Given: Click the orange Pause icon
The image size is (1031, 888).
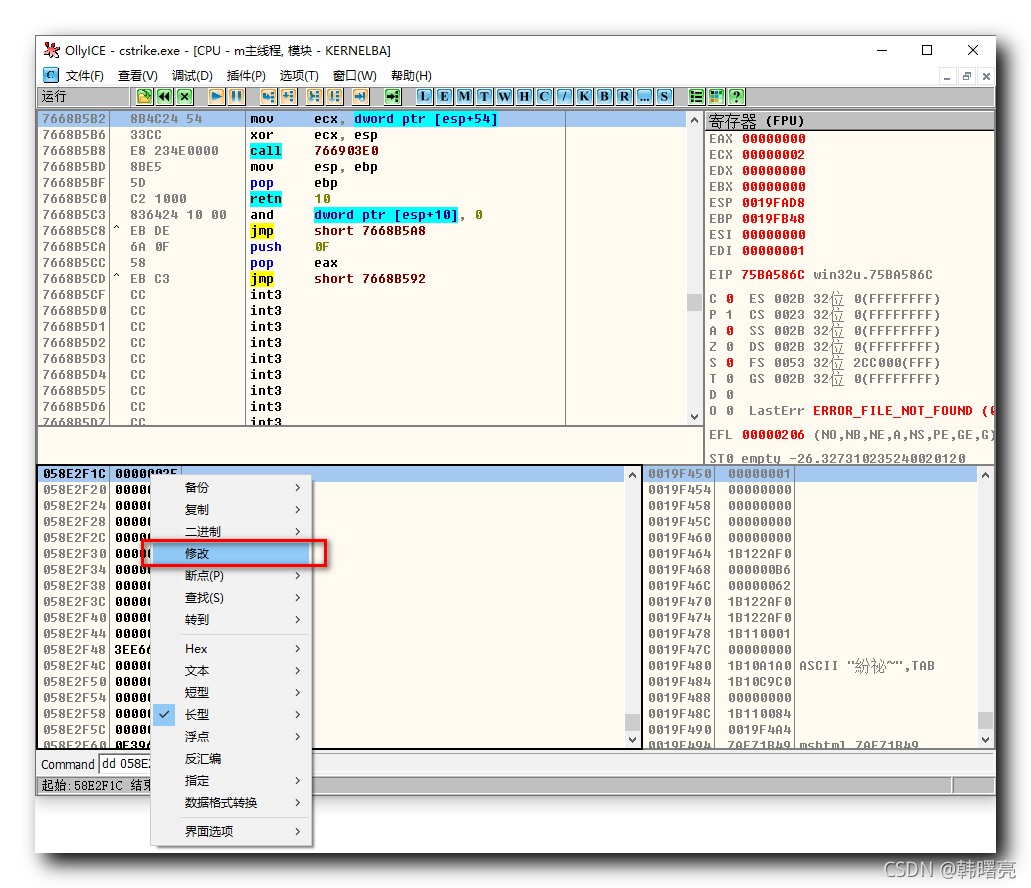Looking at the screenshot, I should [x=237, y=97].
